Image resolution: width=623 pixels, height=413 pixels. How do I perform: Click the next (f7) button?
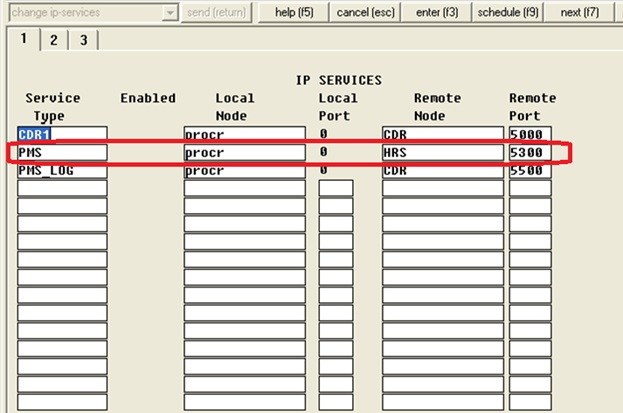(579, 13)
